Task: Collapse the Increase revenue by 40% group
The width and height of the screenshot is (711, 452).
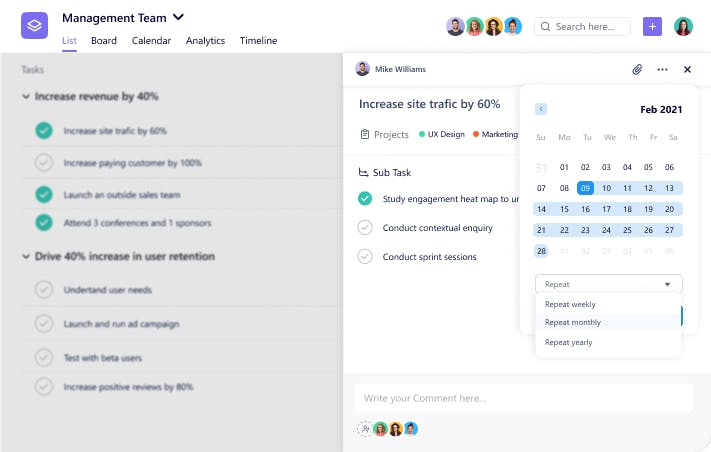Action: tap(25, 97)
